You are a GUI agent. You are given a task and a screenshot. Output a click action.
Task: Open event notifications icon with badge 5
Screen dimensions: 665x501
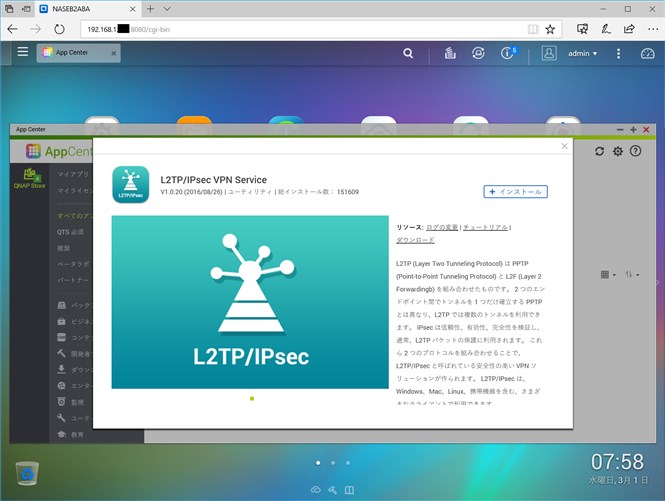click(x=508, y=53)
